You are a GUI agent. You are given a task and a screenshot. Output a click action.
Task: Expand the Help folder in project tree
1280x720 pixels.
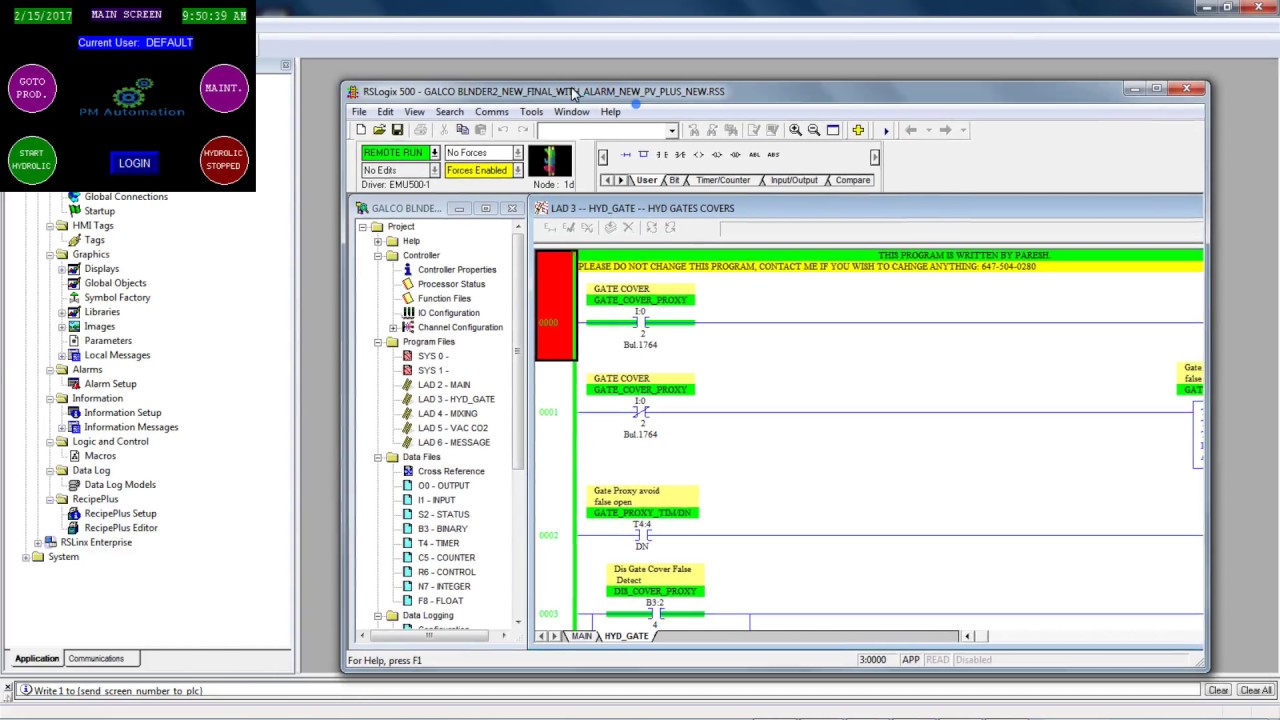click(378, 241)
